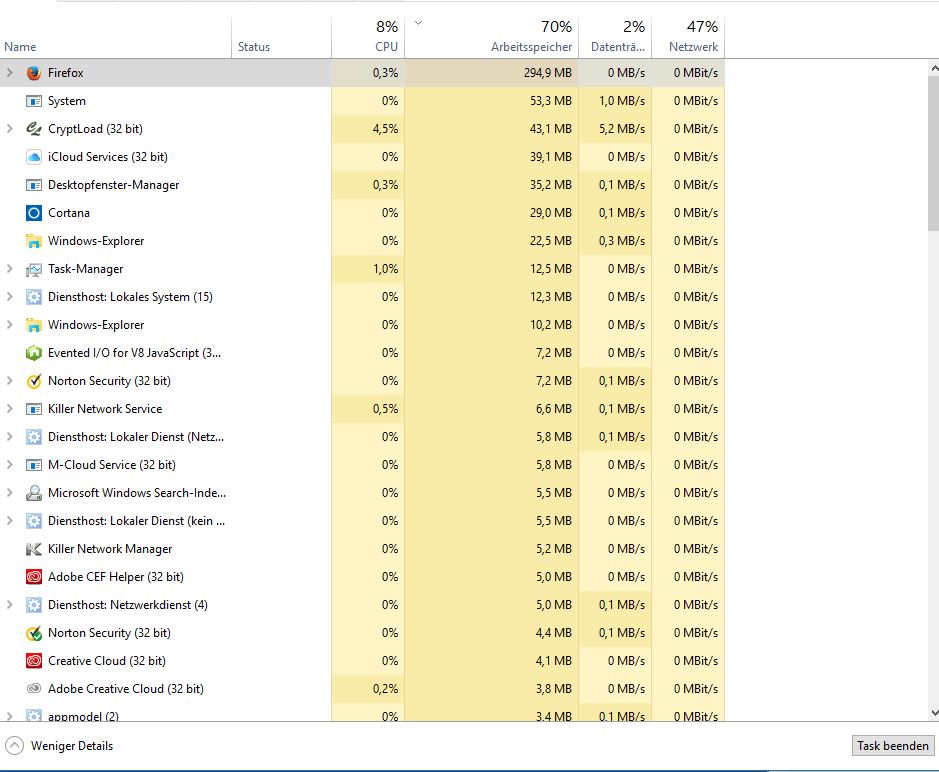Viewport: 939px width, 772px height.
Task: Select the Cortana process row name
Action: point(69,213)
